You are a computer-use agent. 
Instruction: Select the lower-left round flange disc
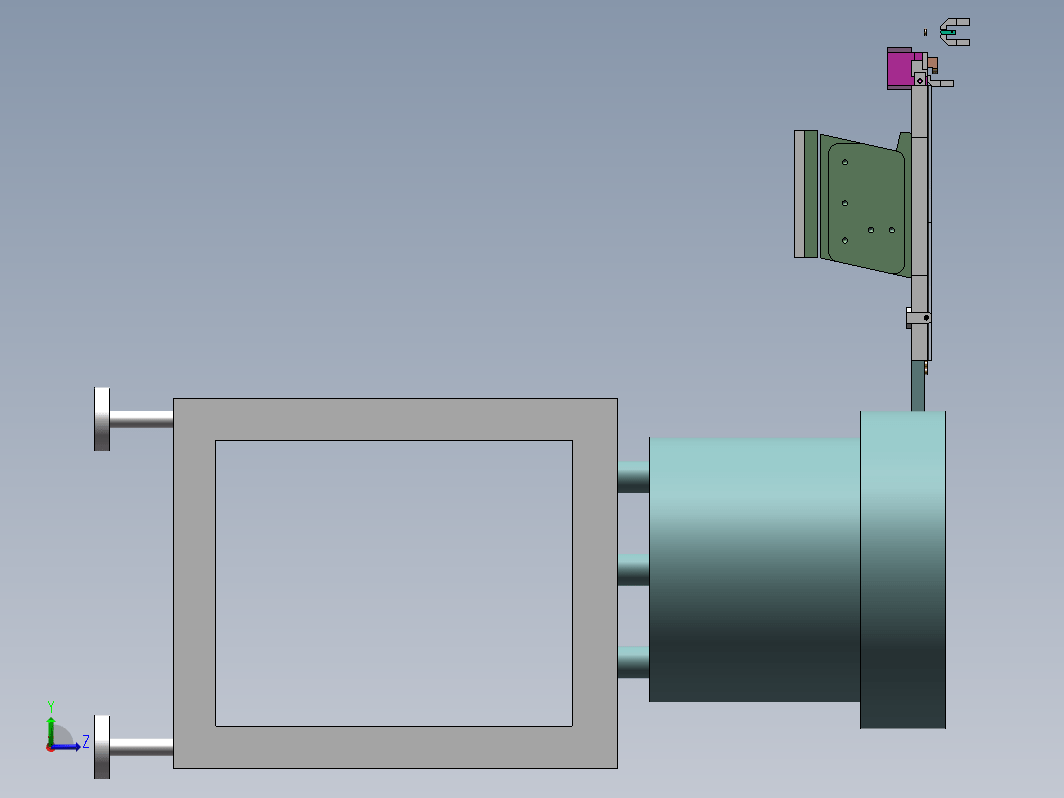(x=102, y=746)
